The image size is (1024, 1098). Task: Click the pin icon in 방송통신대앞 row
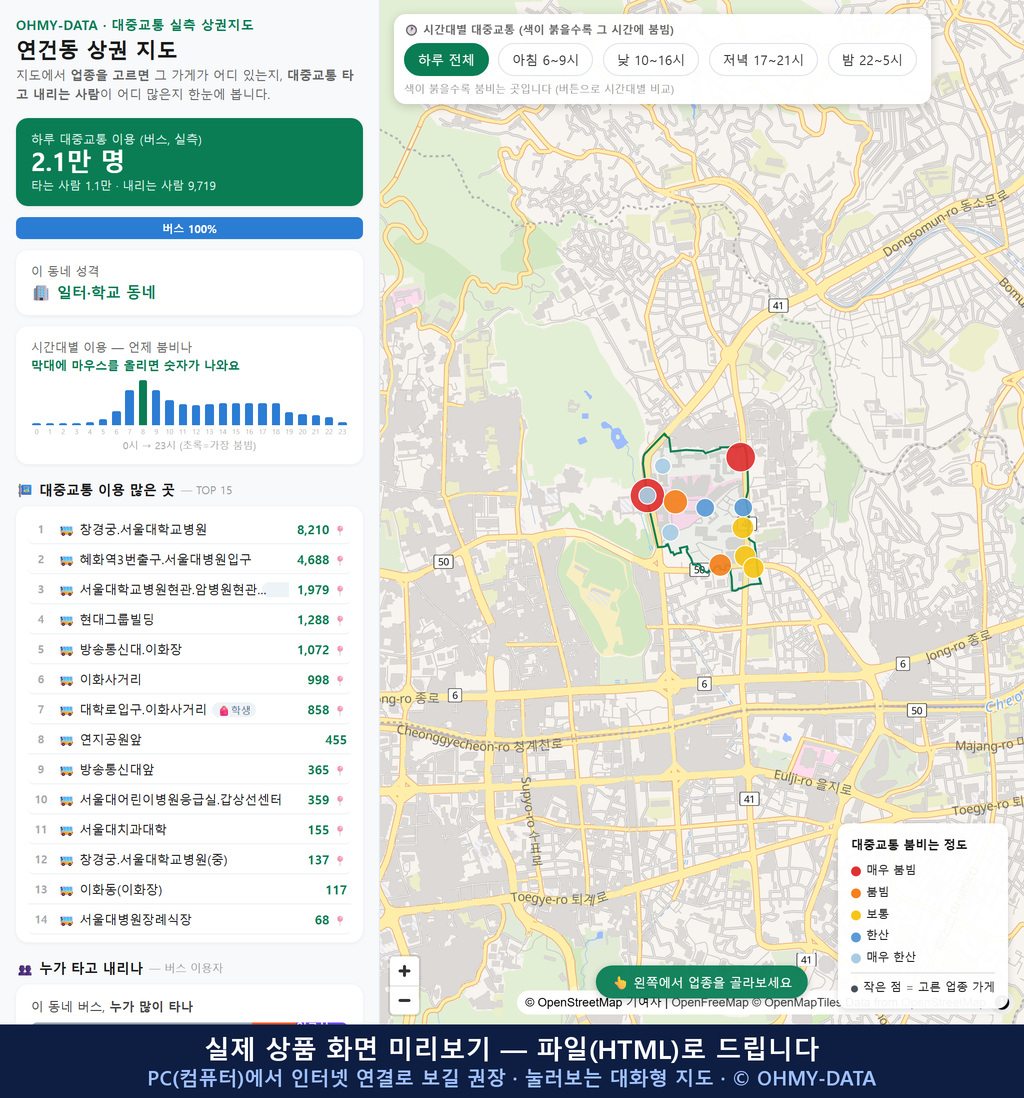pos(340,770)
